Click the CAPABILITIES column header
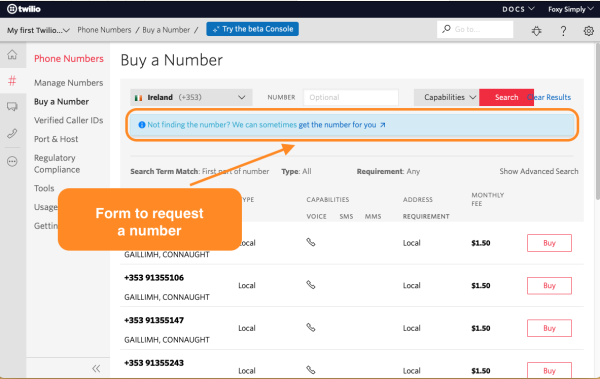The width and height of the screenshot is (600, 379). (328, 199)
